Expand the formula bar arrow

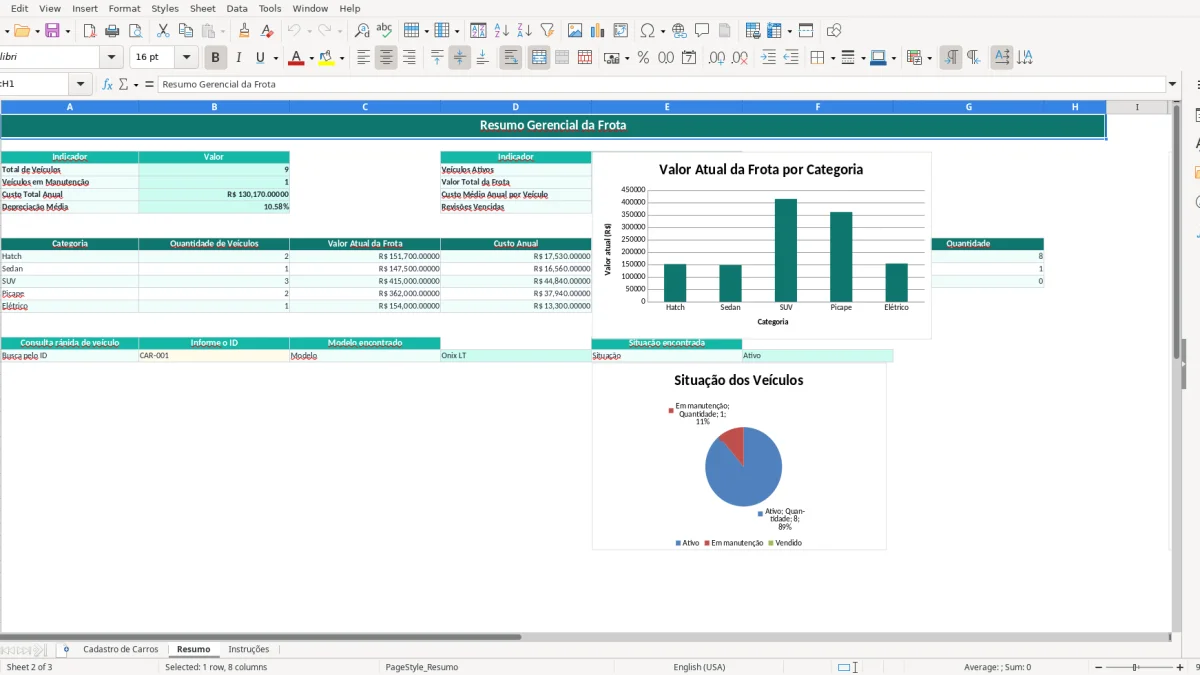1172,84
